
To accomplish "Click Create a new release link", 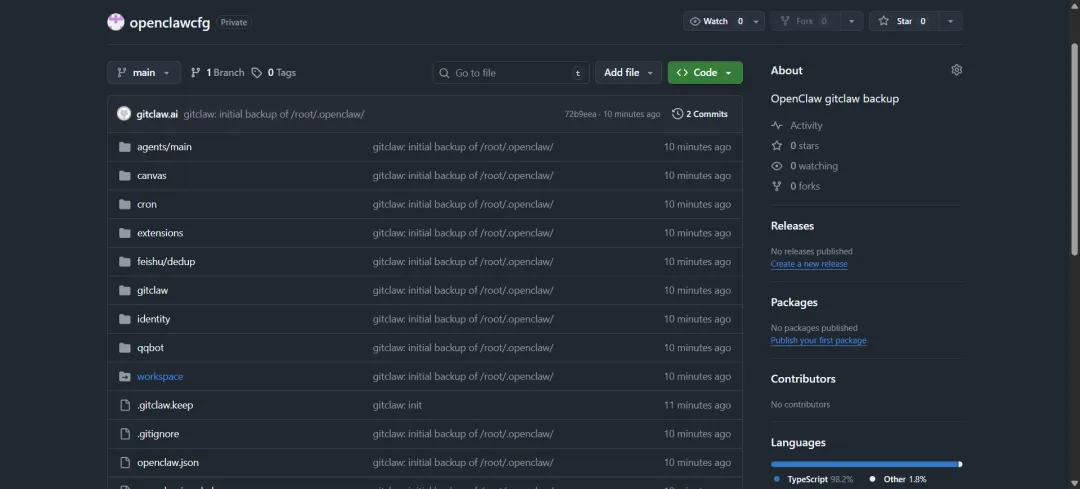I will (809, 264).
